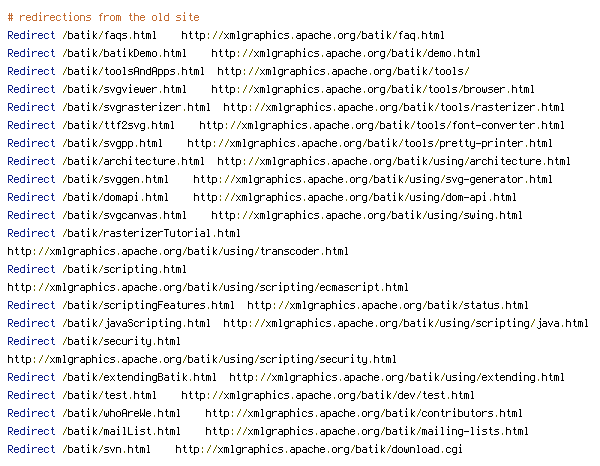
Task: Select the URL ending in using/swing.html
Action: point(367,215)
